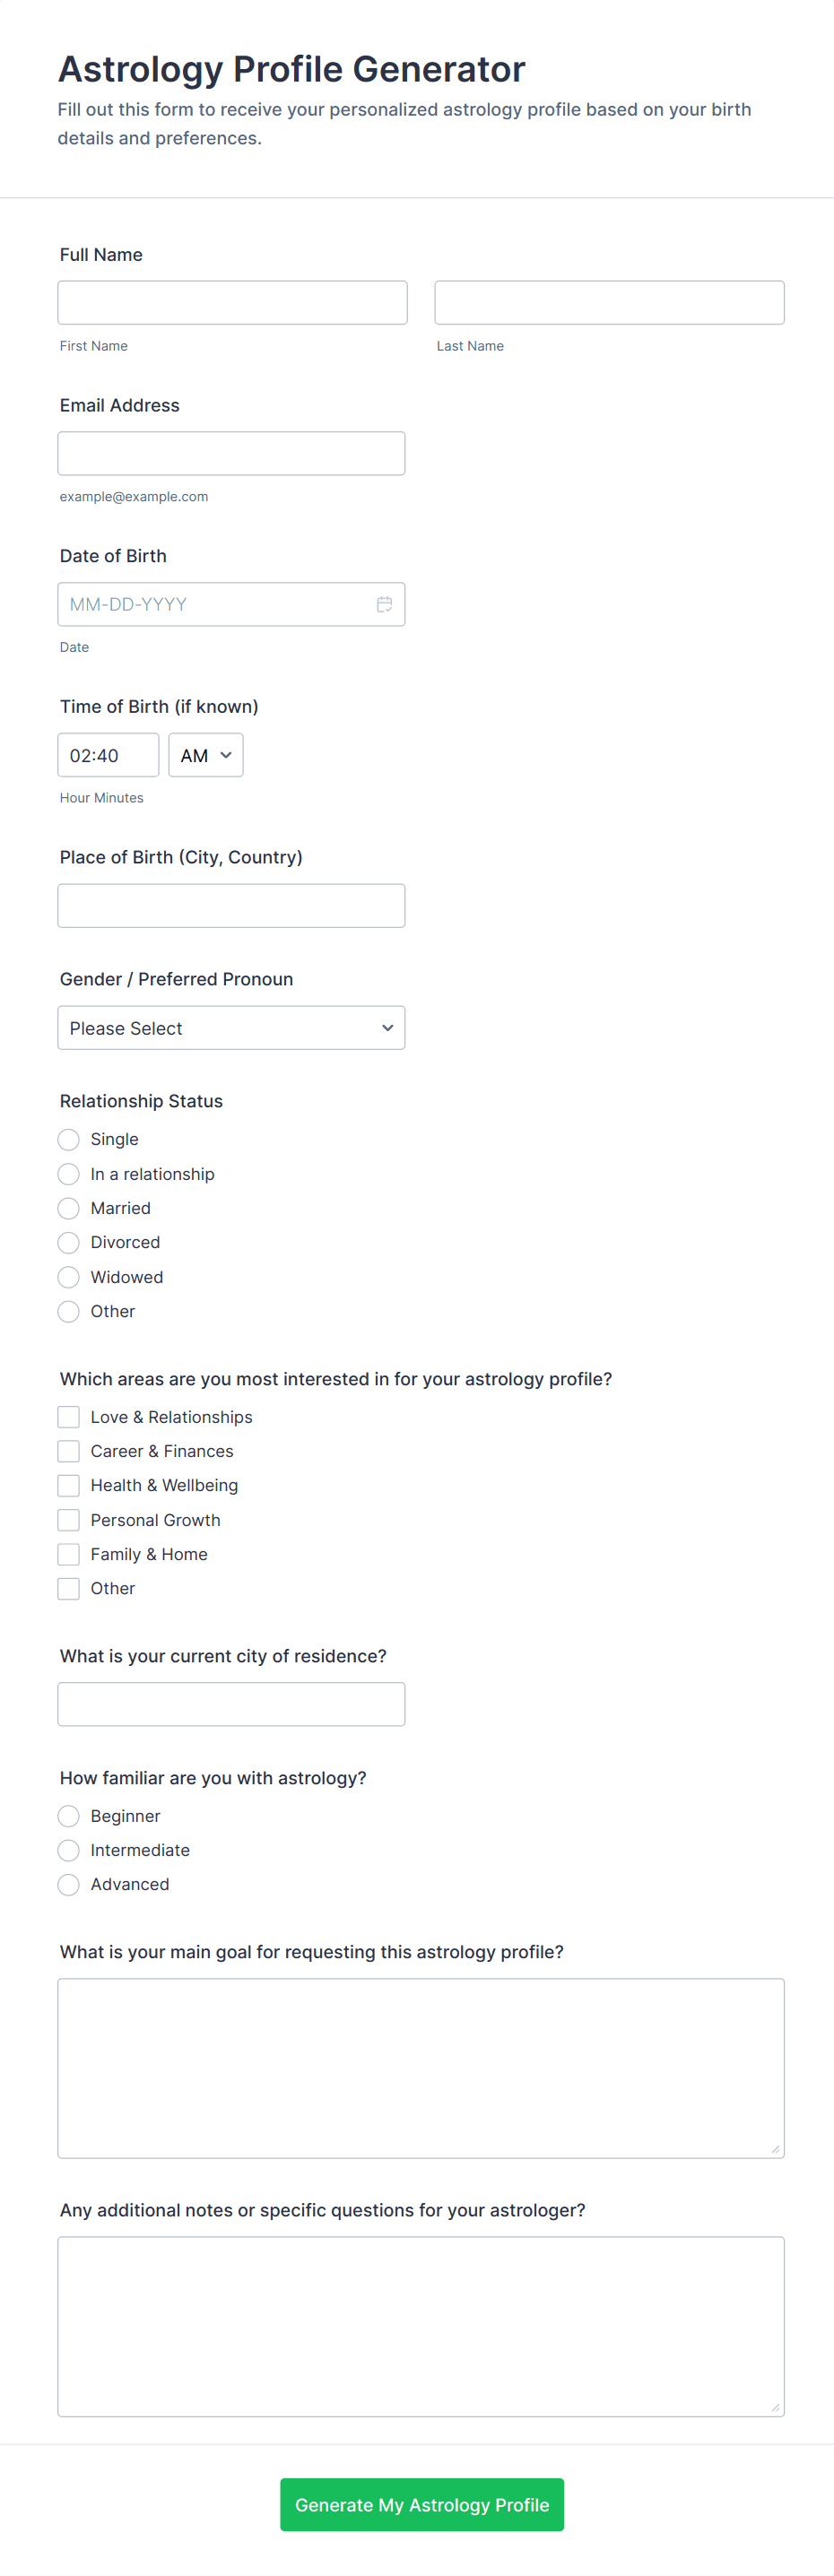The height and width of the screenshot is (2576, 834).
Task: Choose Advanced astrology familiarity
Action: (x=69, y=1884)
